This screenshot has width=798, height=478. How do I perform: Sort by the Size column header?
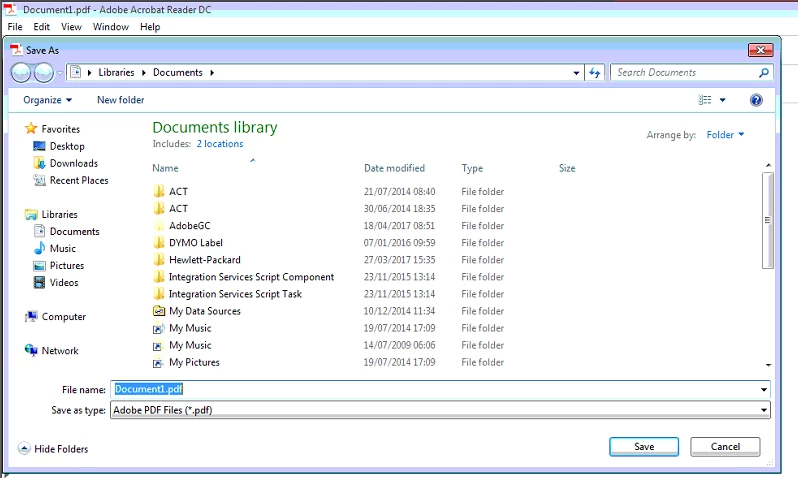coord(567,168)
